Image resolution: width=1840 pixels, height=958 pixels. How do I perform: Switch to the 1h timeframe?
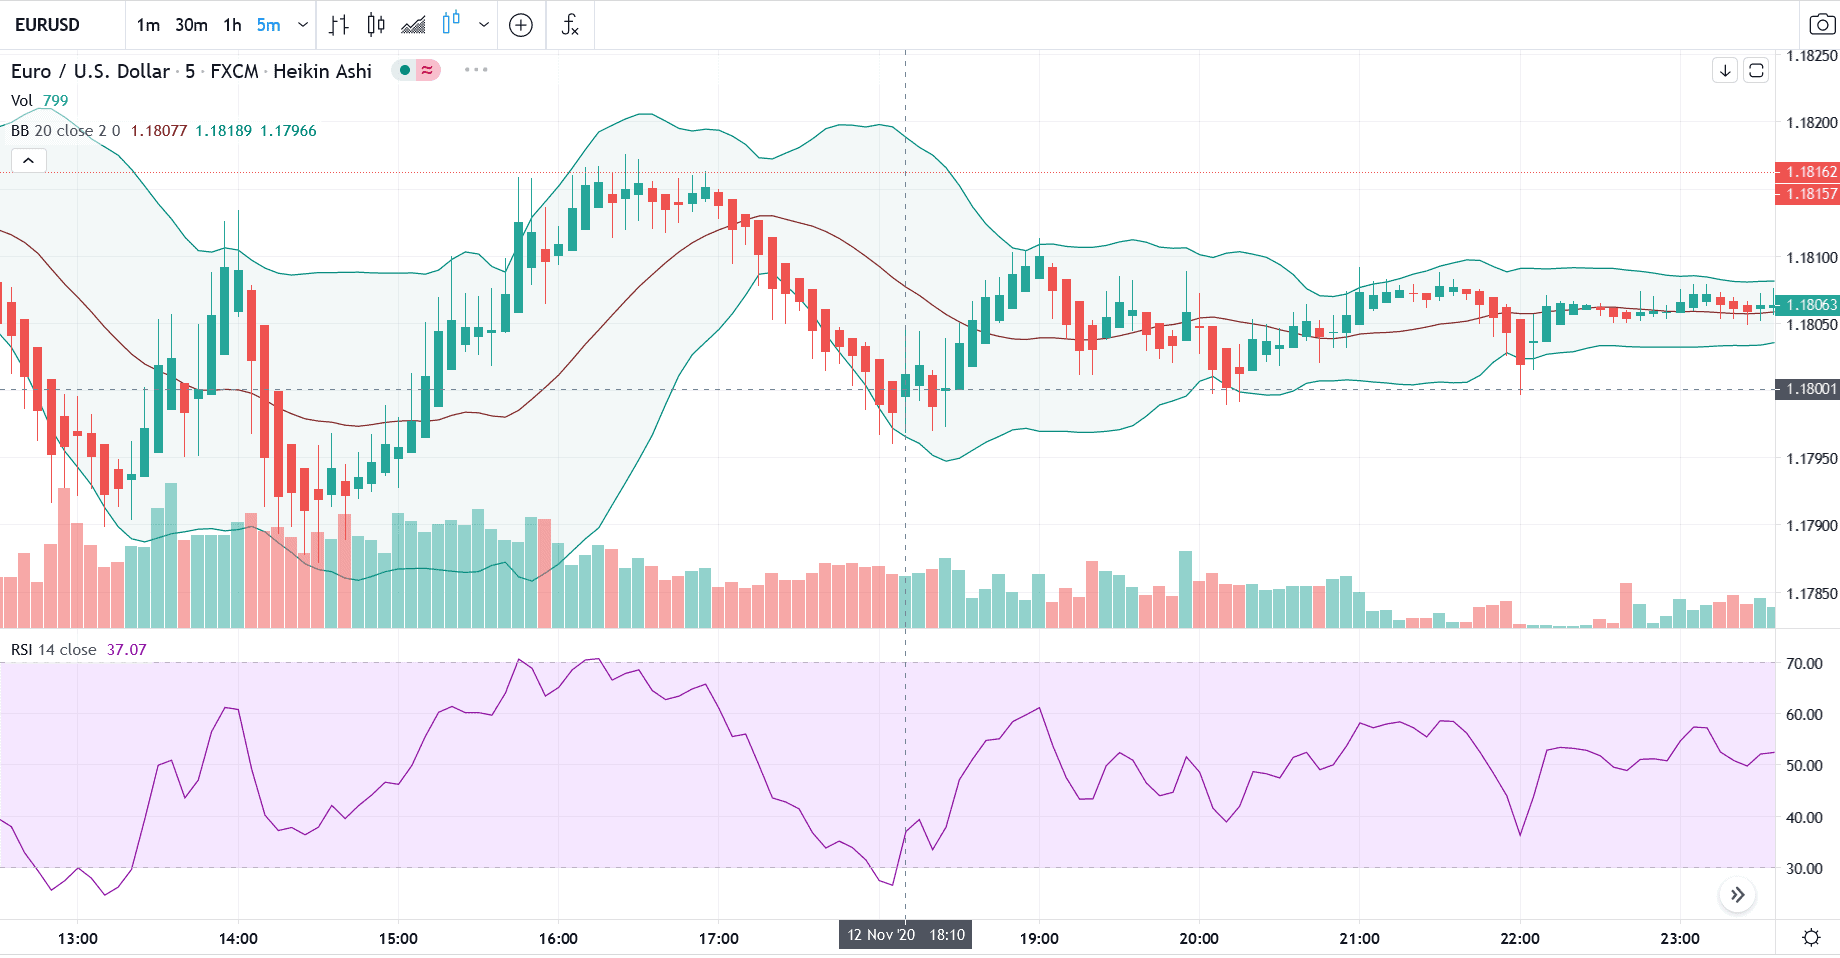point(232,25)
